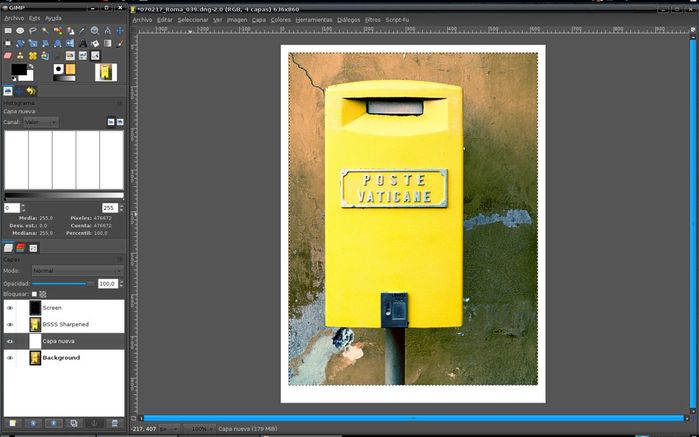Open the toolbox Exts menu
The image size is (699, 437).
pos(34,18)
